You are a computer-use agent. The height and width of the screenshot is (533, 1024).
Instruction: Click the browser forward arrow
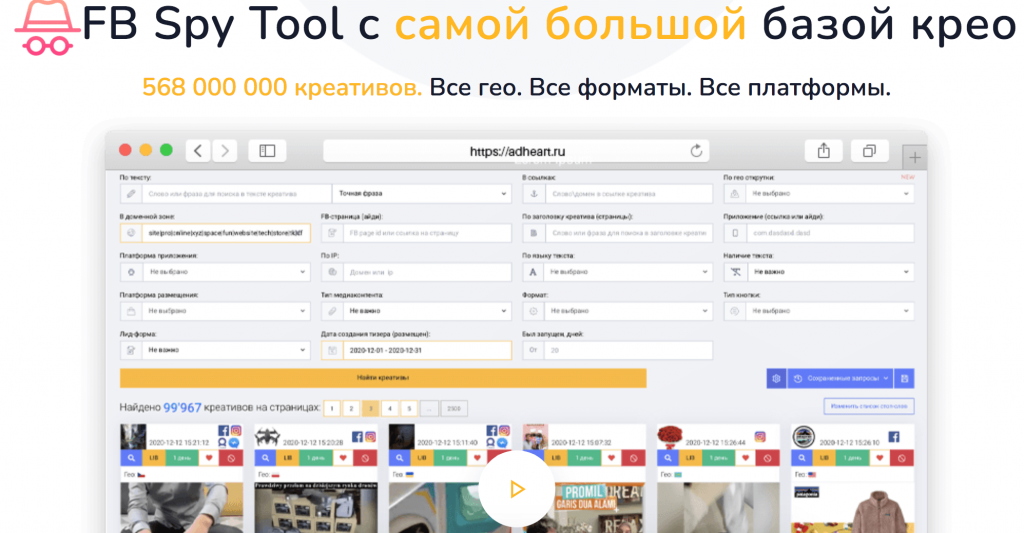coord(225,151)
